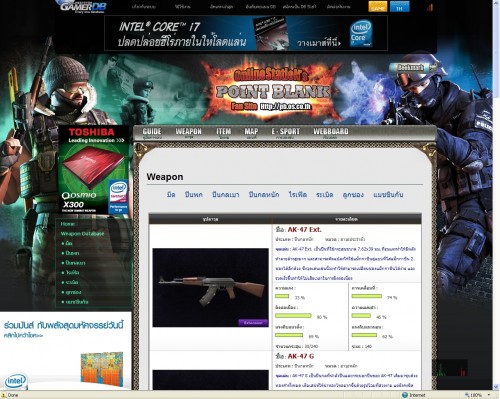Open the Toshiba Qosmio X300 advertisement

pos(94,170)
